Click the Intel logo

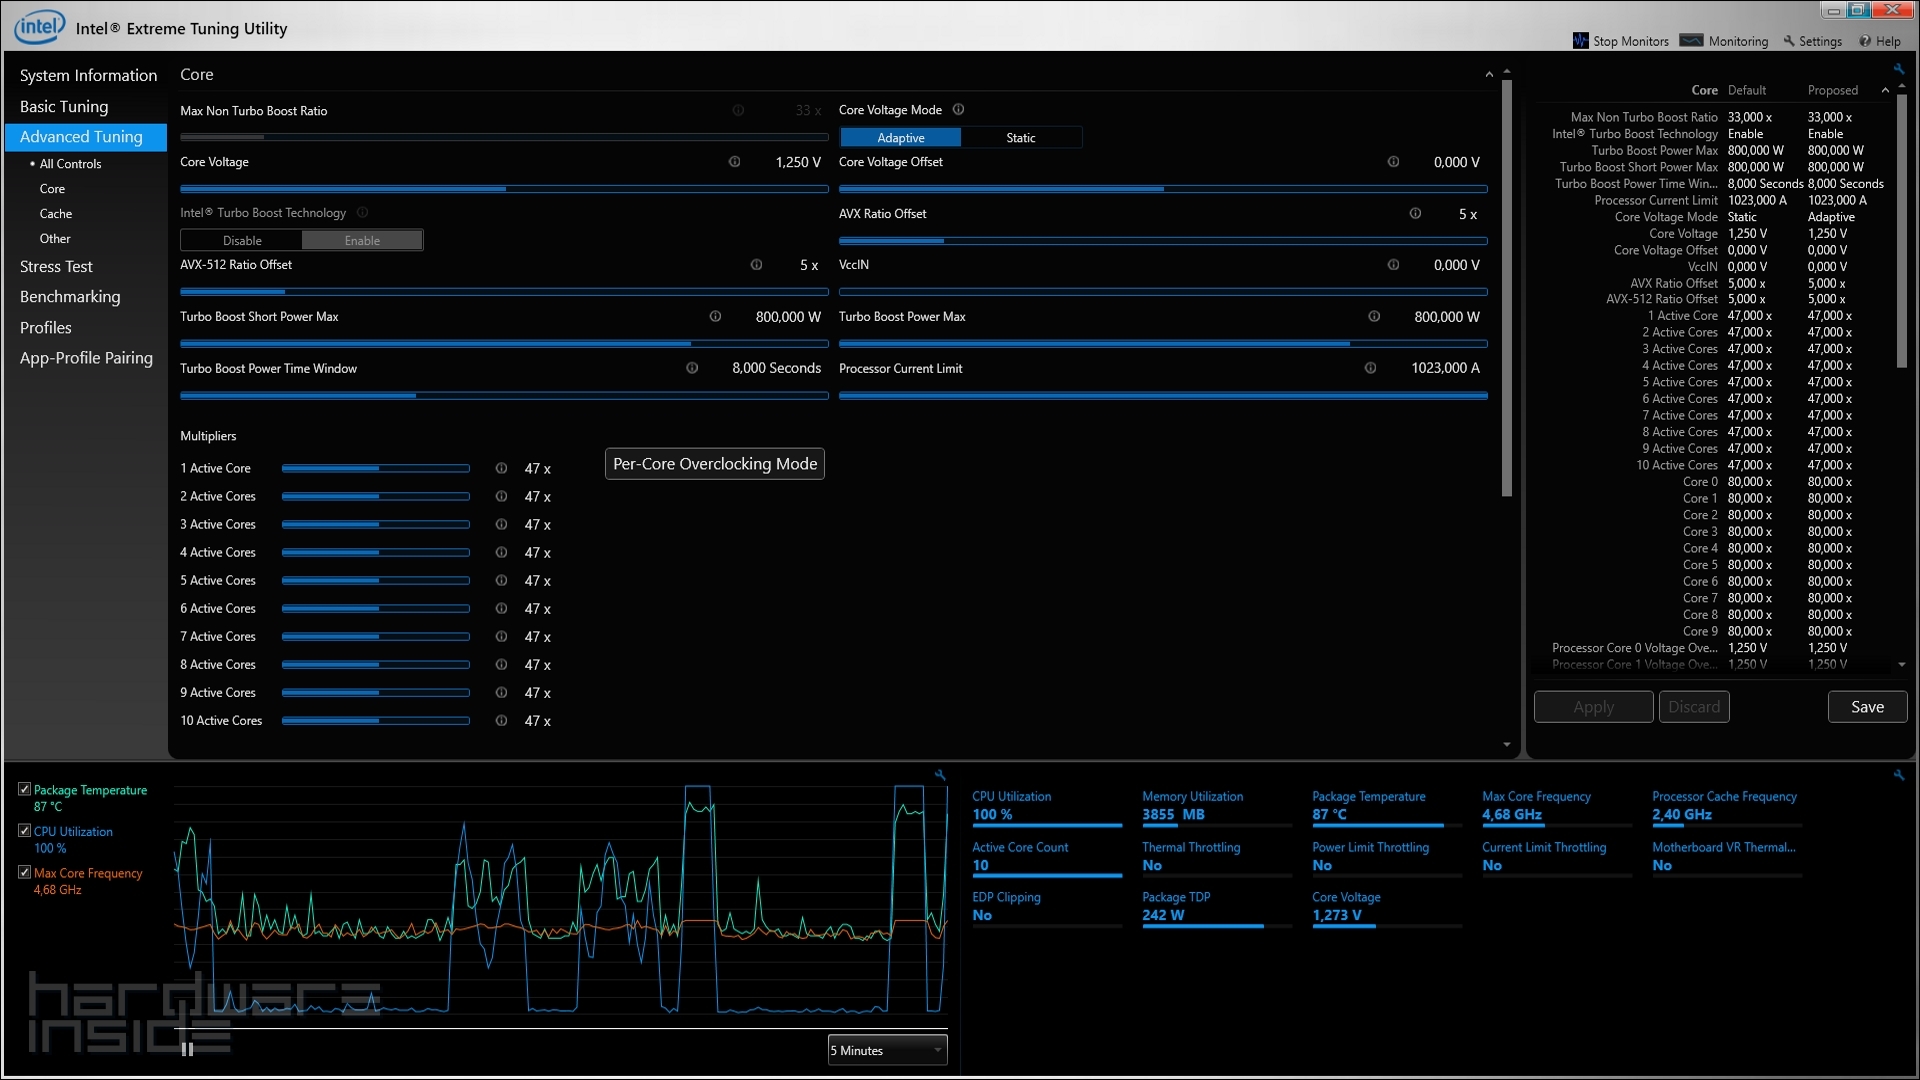(x=39, y=27)
